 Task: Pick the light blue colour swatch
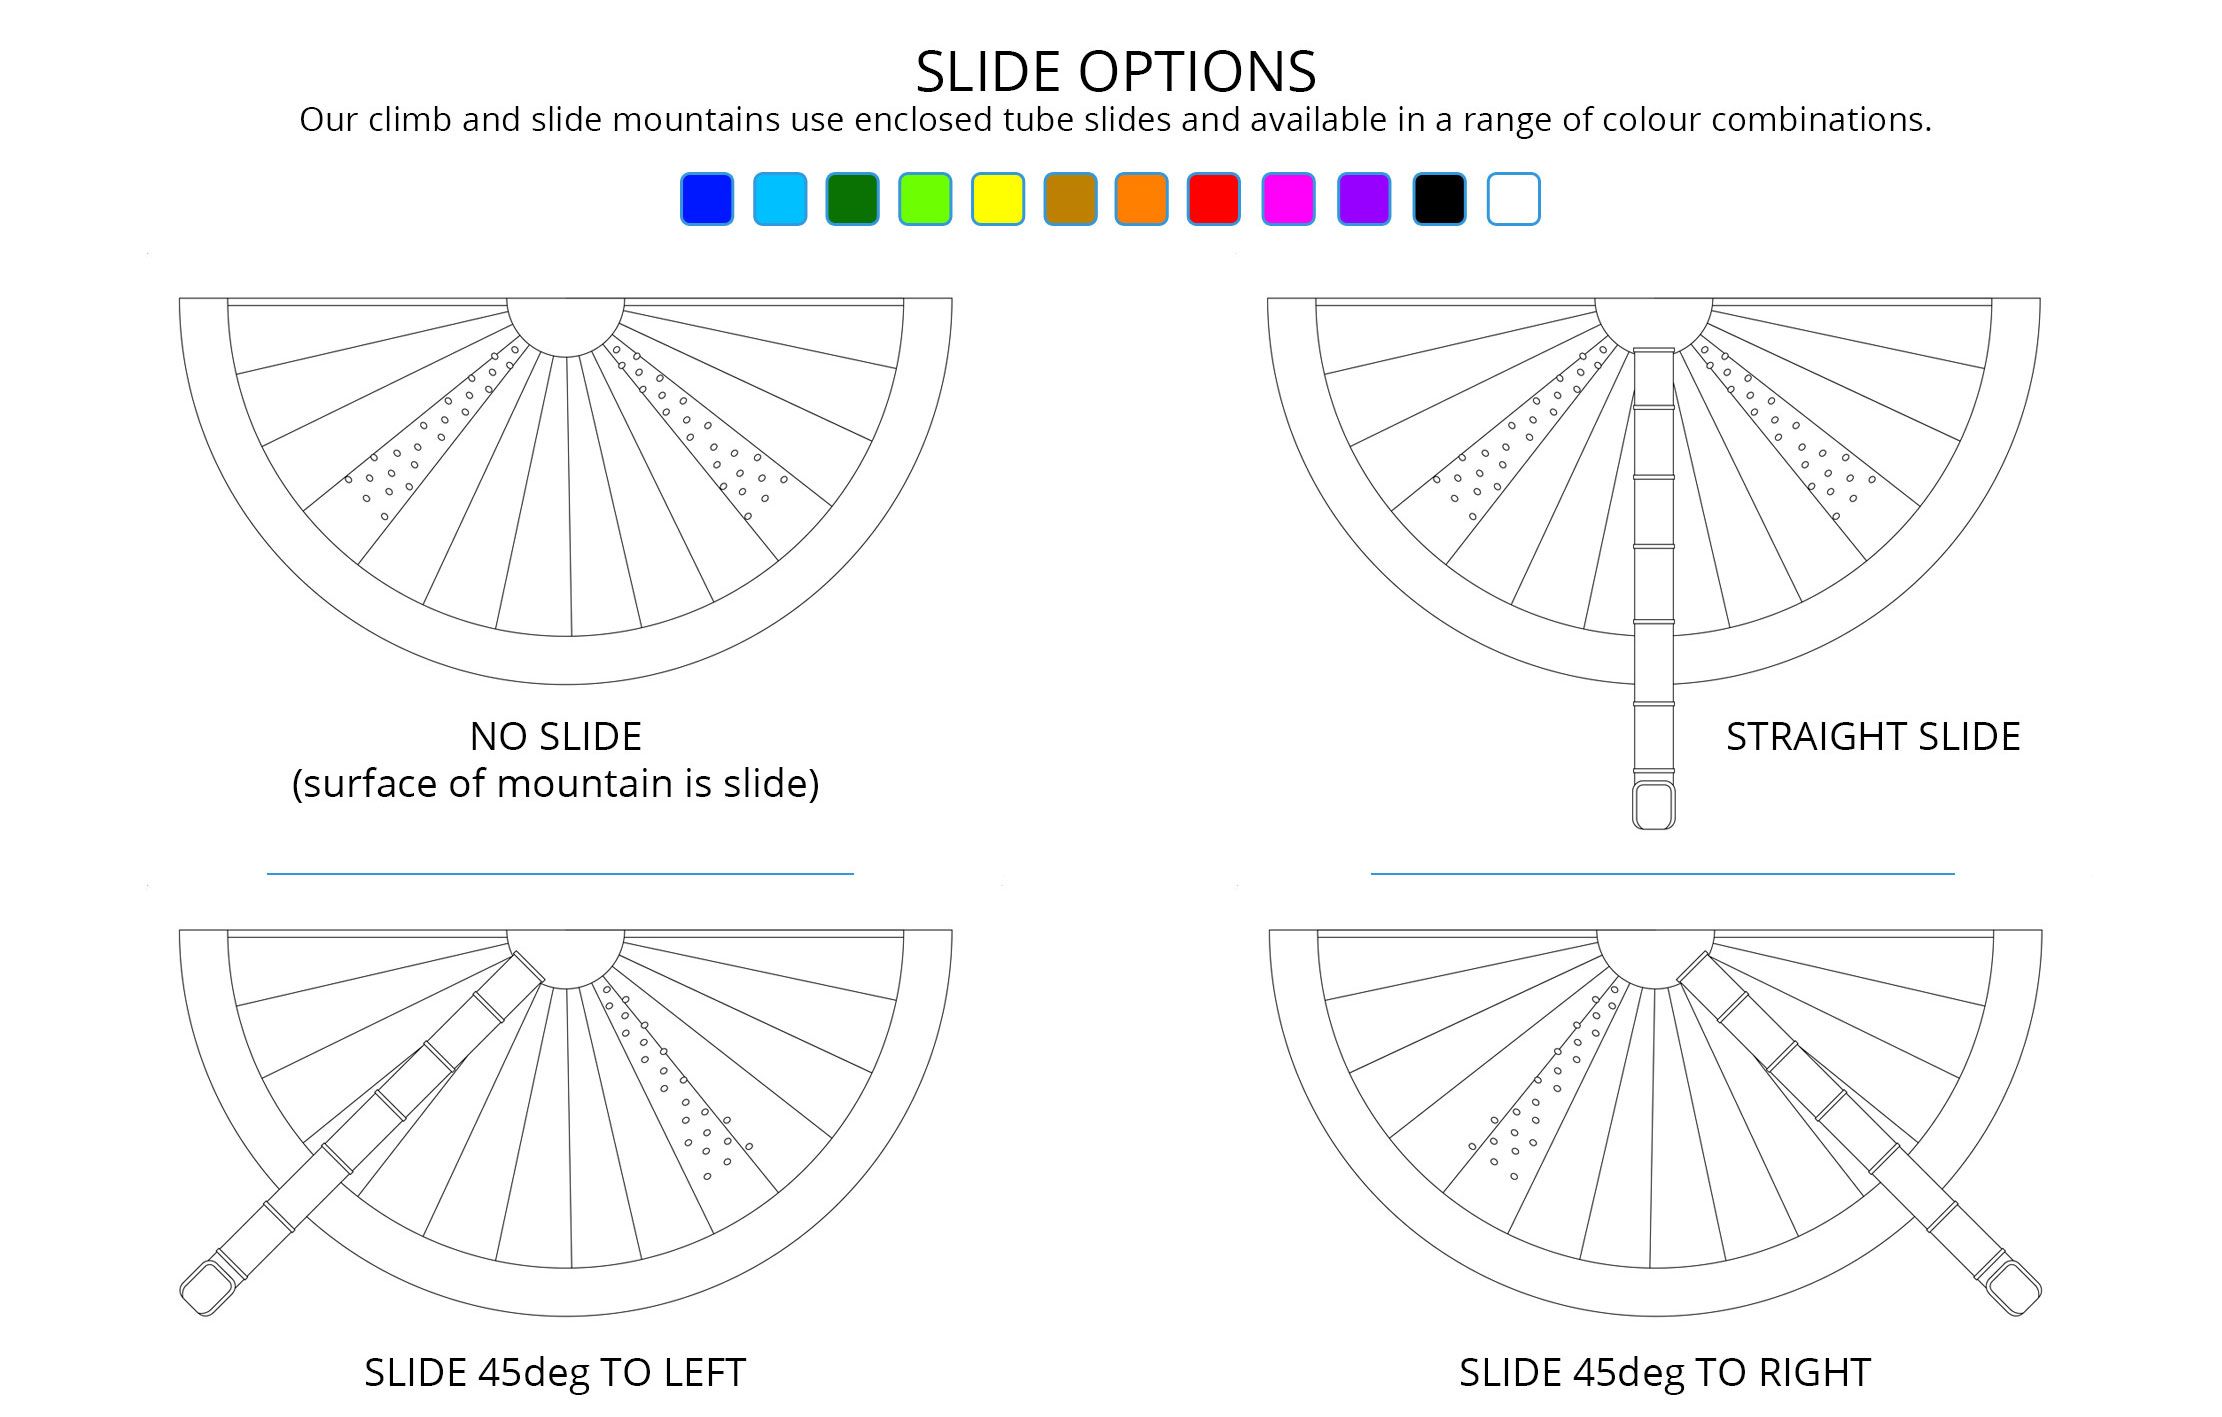click(780, 199)
